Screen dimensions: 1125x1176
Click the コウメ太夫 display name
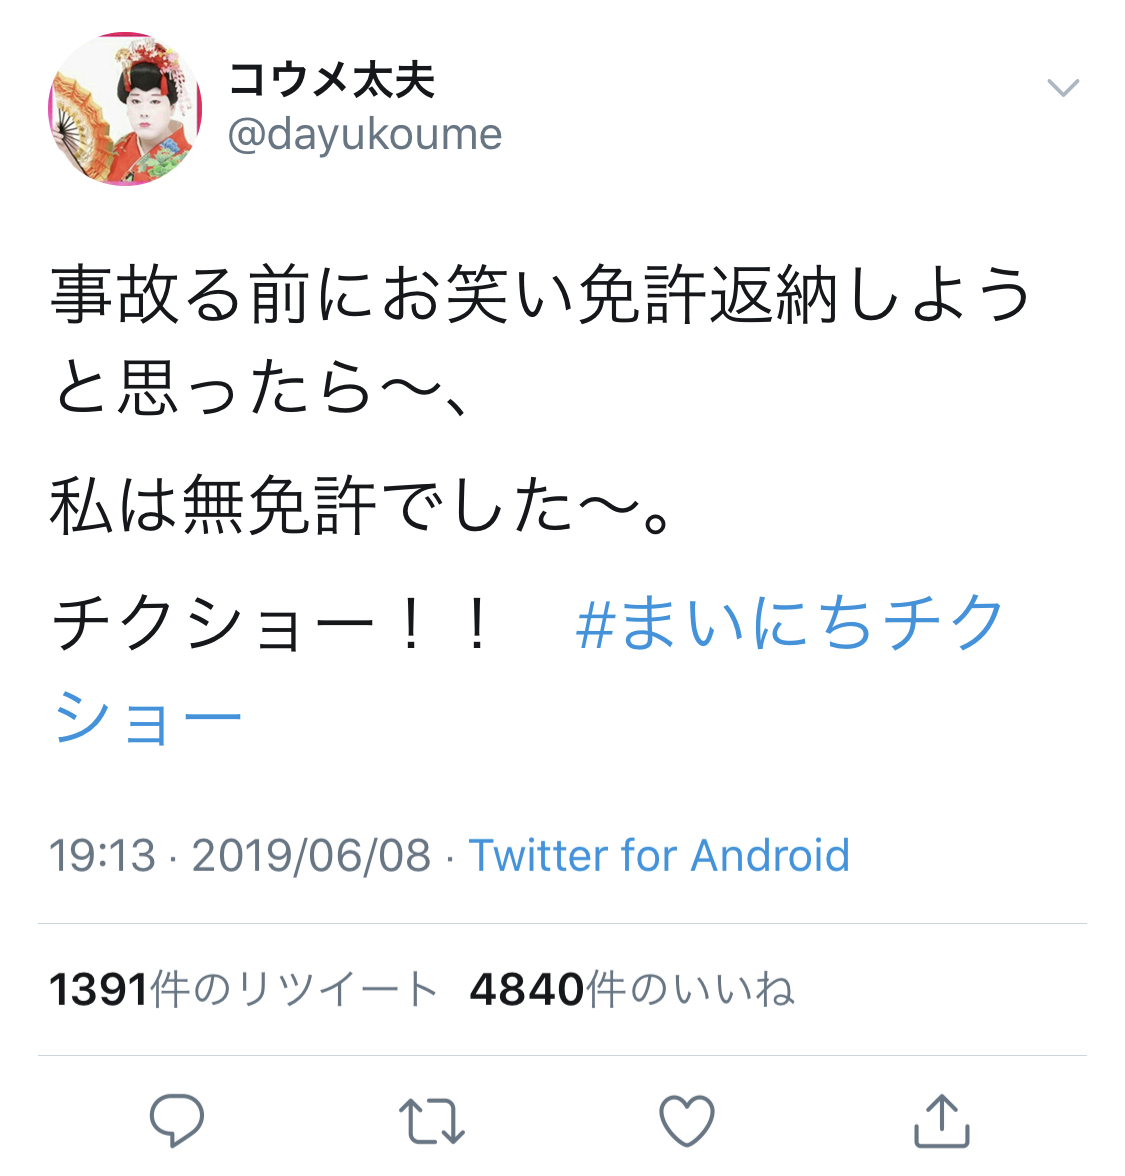click(x=332, y=80)
